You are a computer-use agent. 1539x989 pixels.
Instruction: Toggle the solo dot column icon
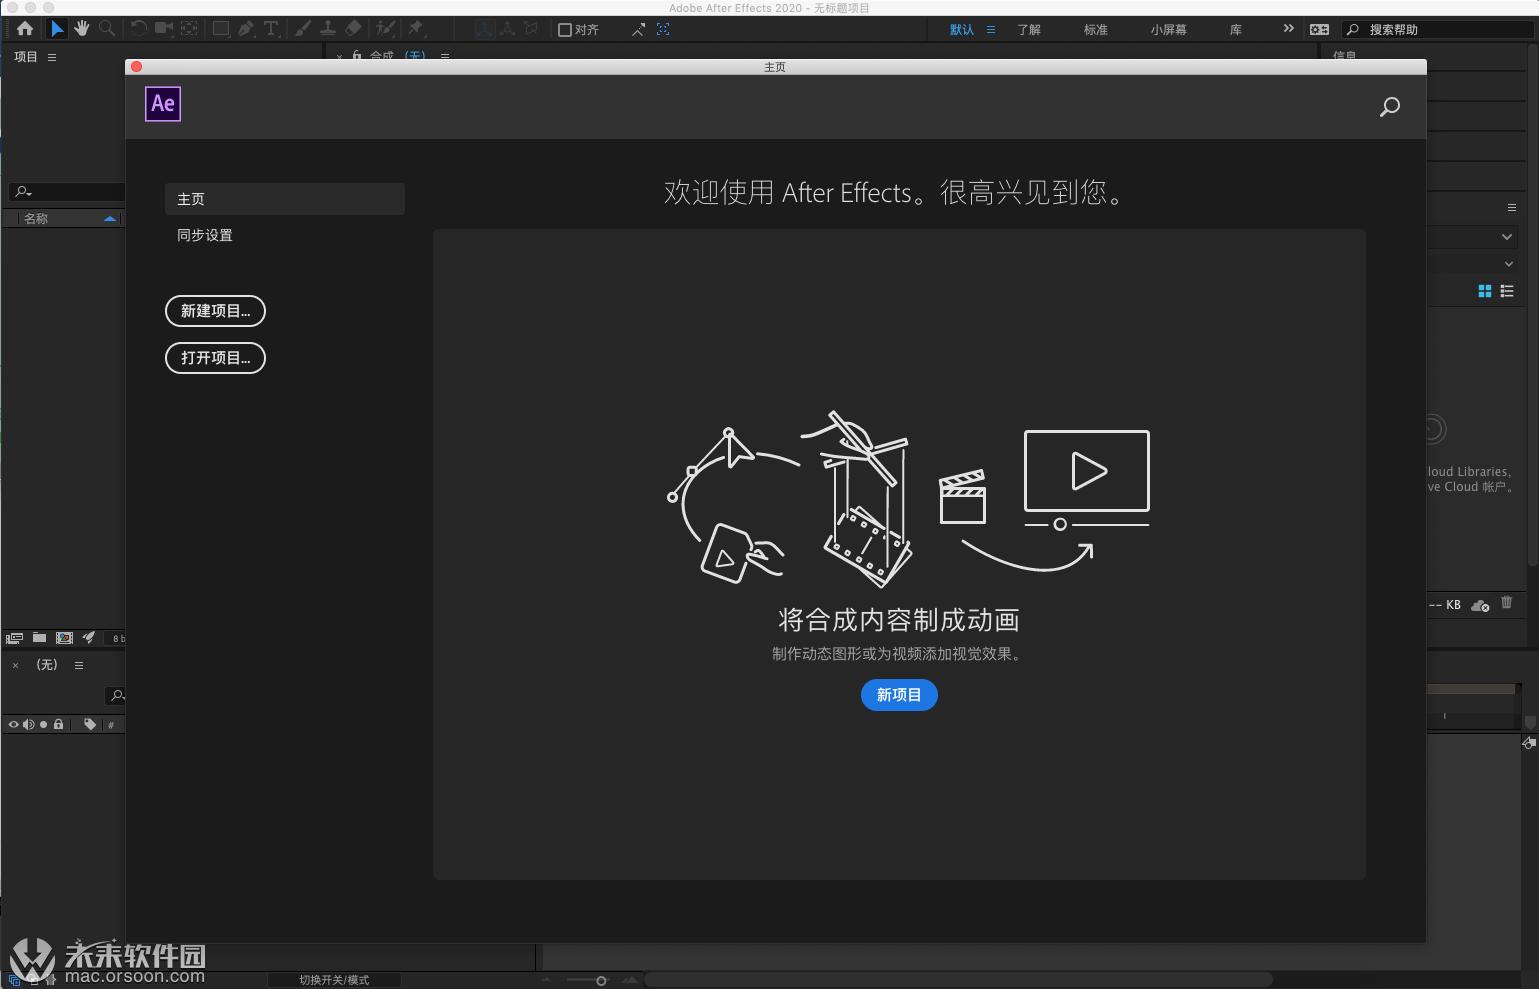click(x=43, y=724)
